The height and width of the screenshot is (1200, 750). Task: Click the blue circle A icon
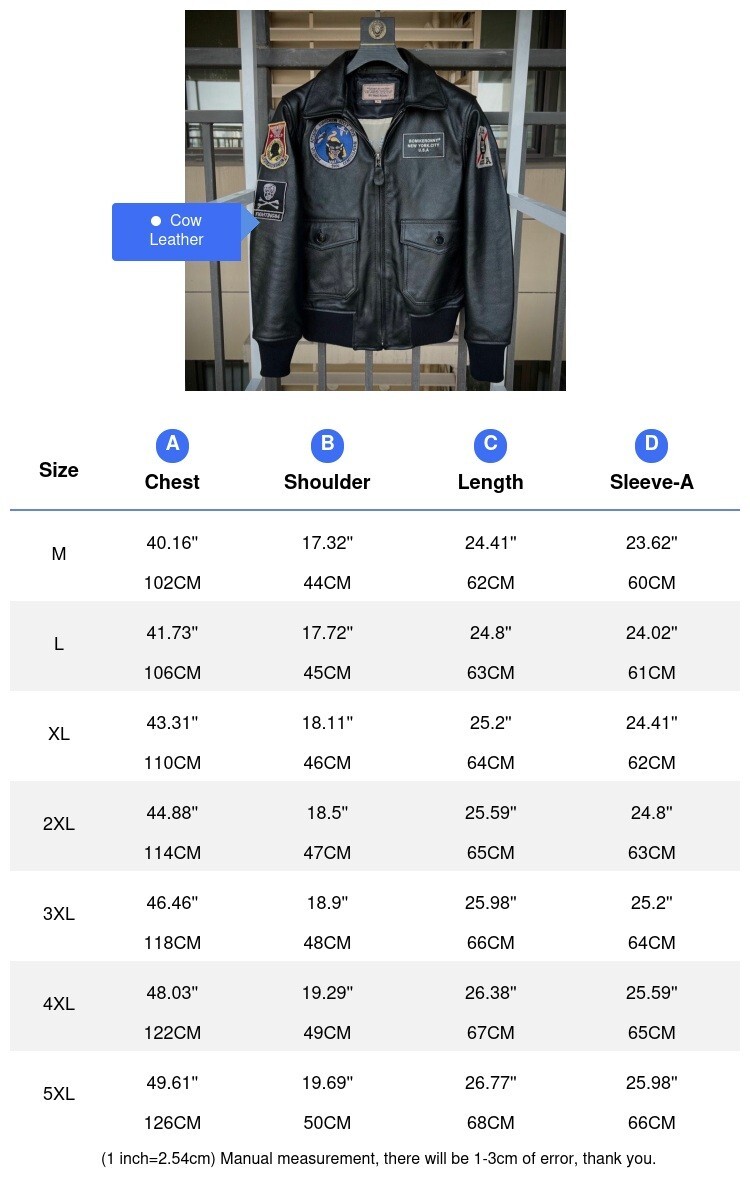click(172, 444)
